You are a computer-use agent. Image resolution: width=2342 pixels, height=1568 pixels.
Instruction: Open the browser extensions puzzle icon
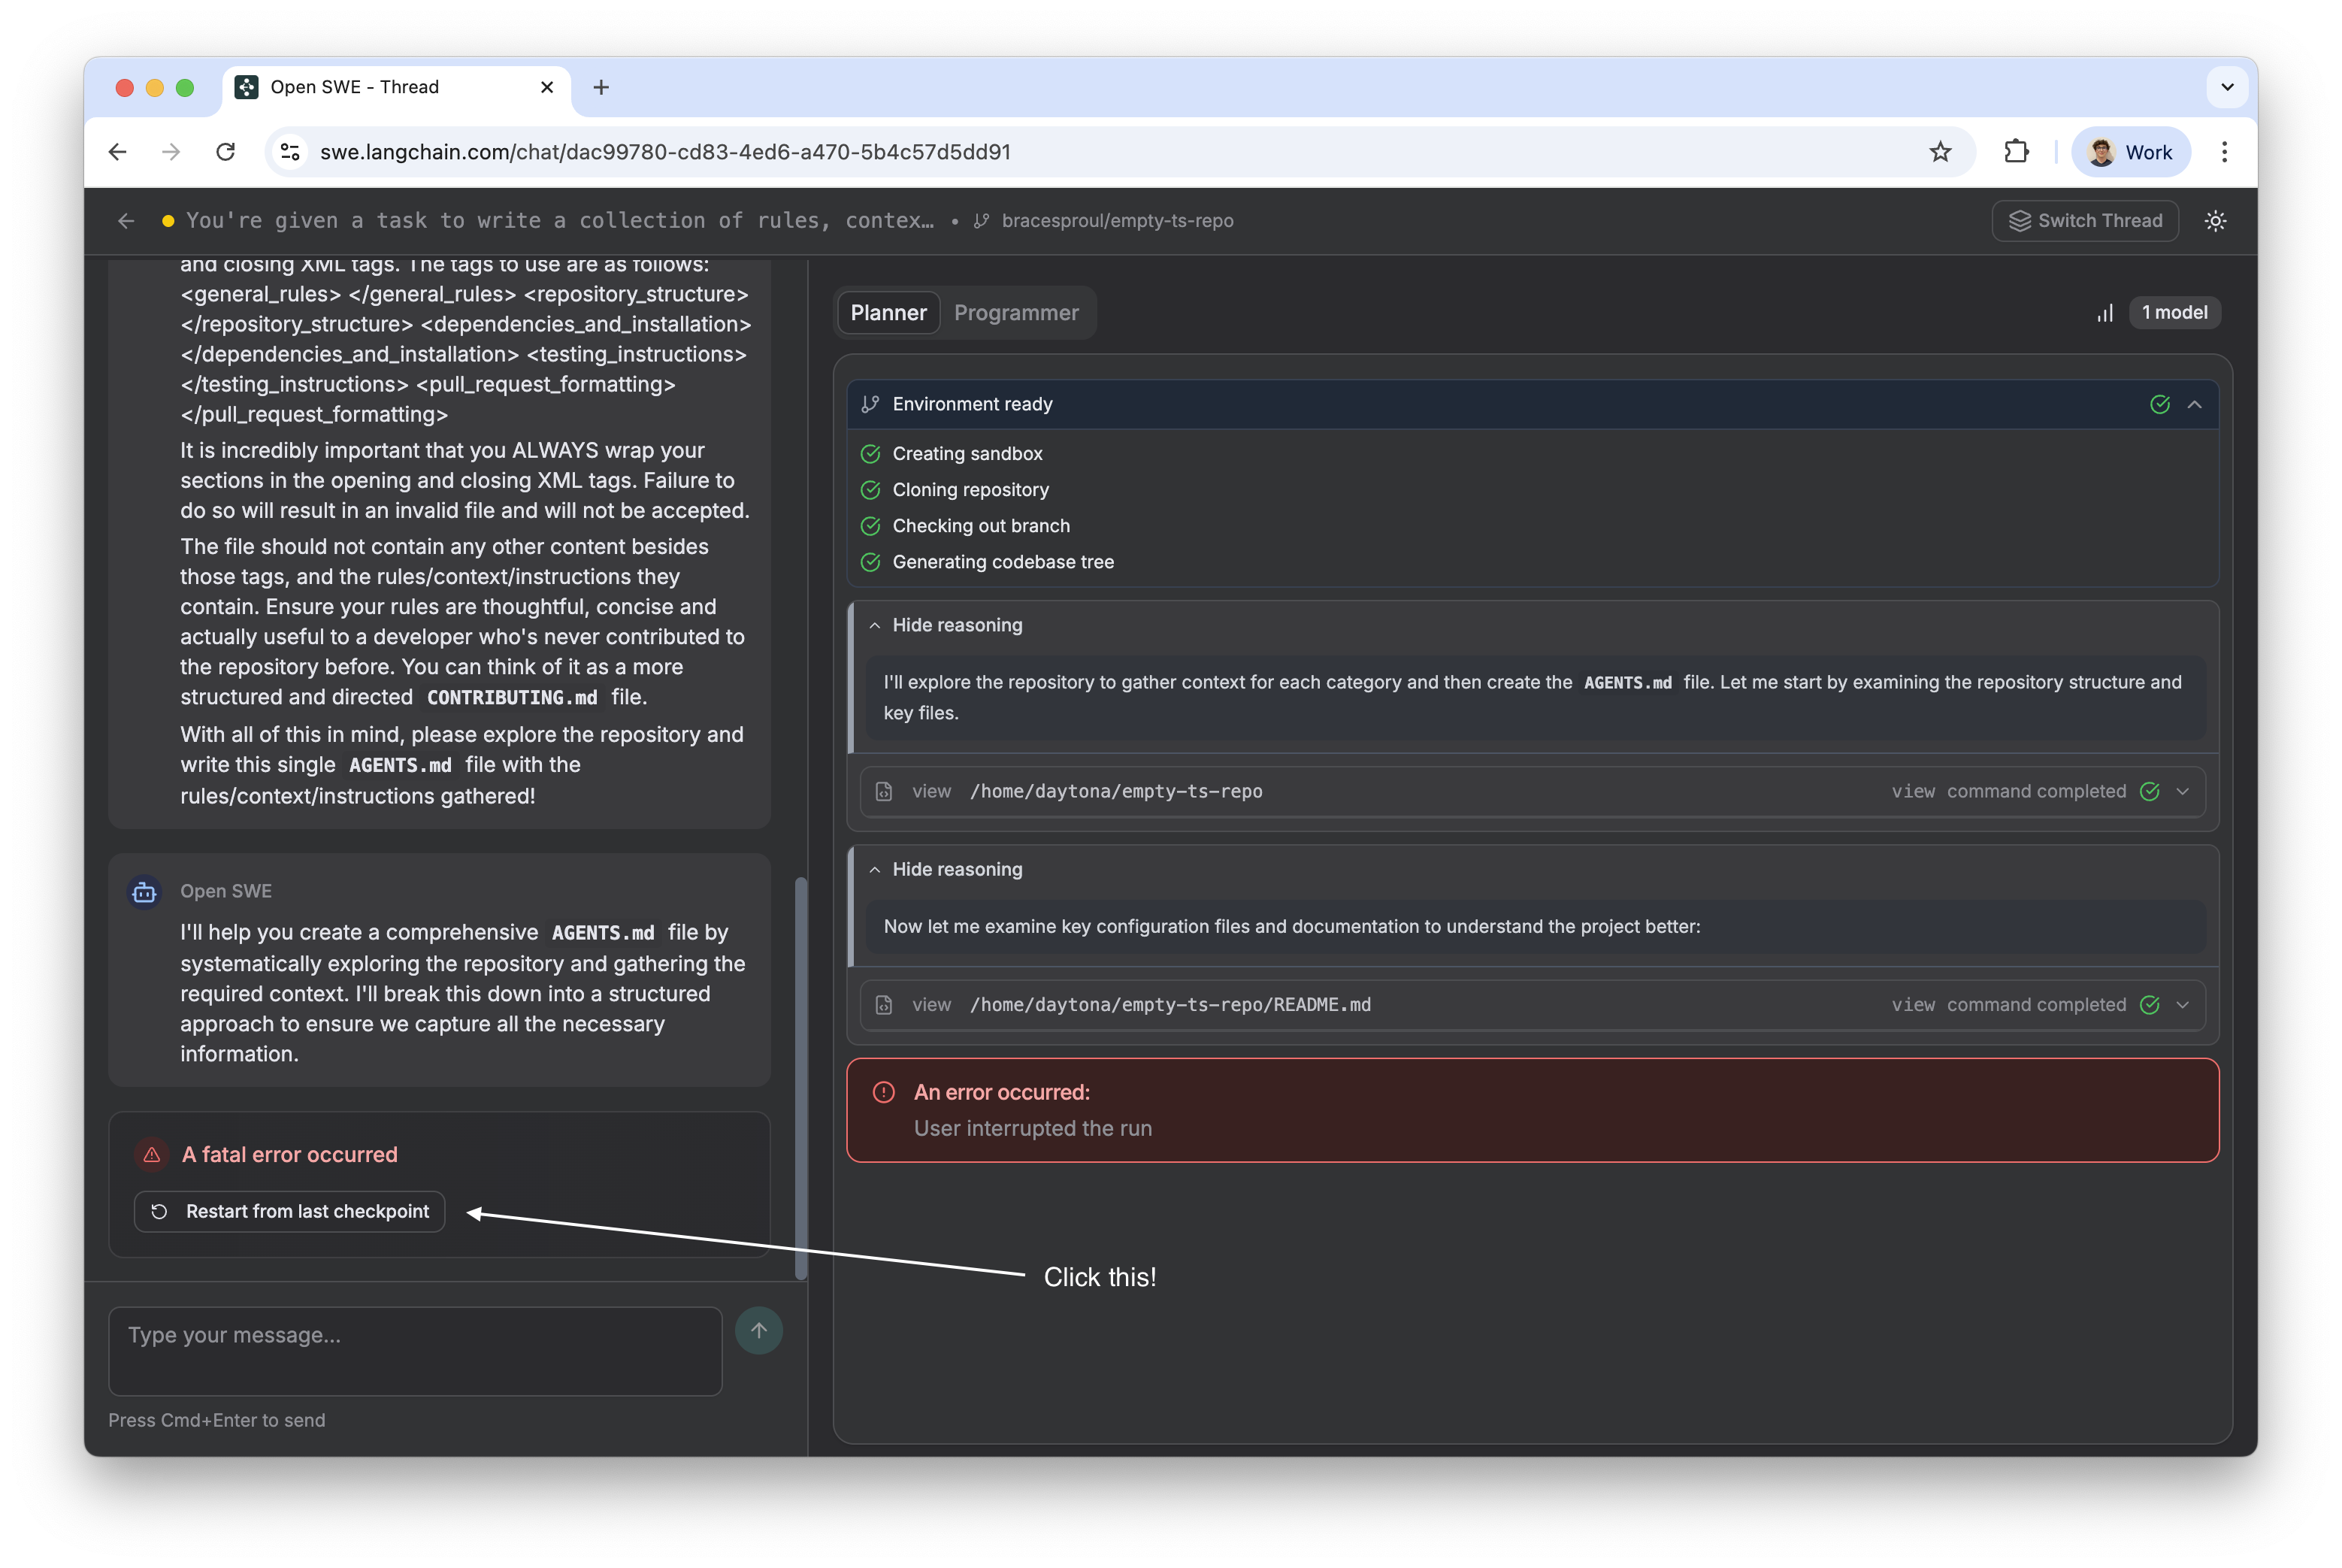coord(2016,152)
